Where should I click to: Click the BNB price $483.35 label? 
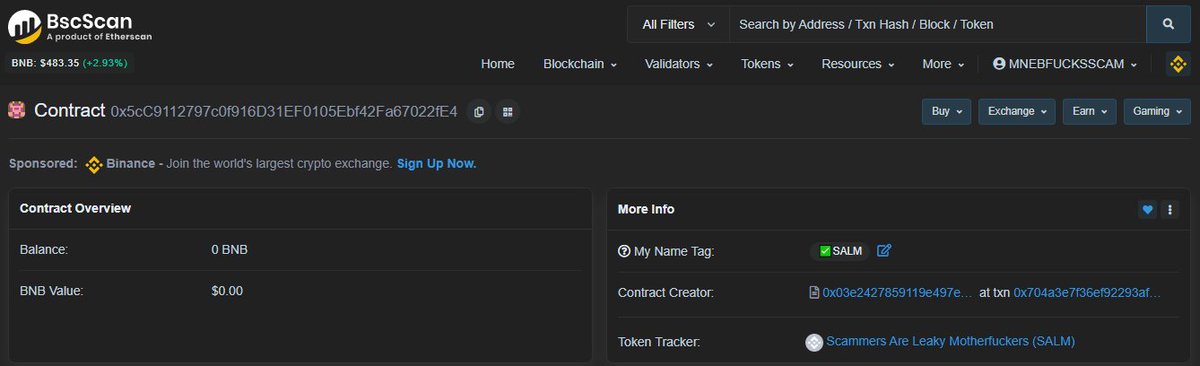68,62
